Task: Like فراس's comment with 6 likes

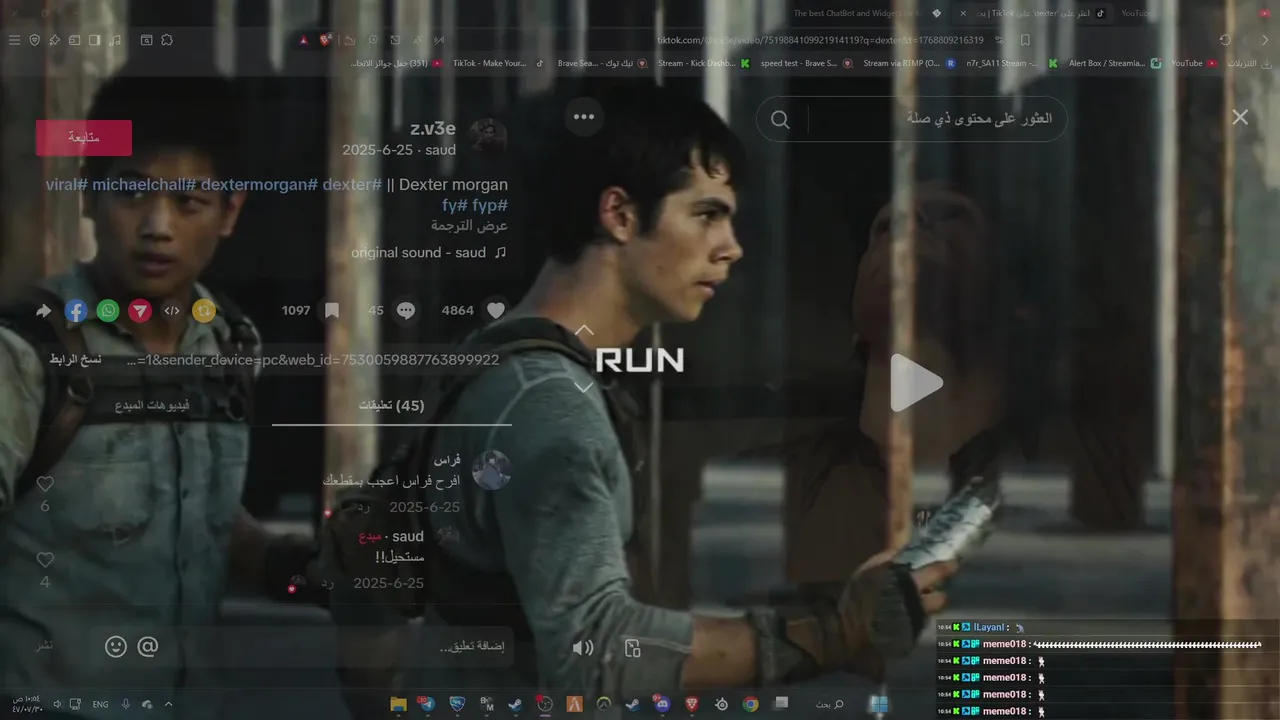Action: tap(45, 484)
